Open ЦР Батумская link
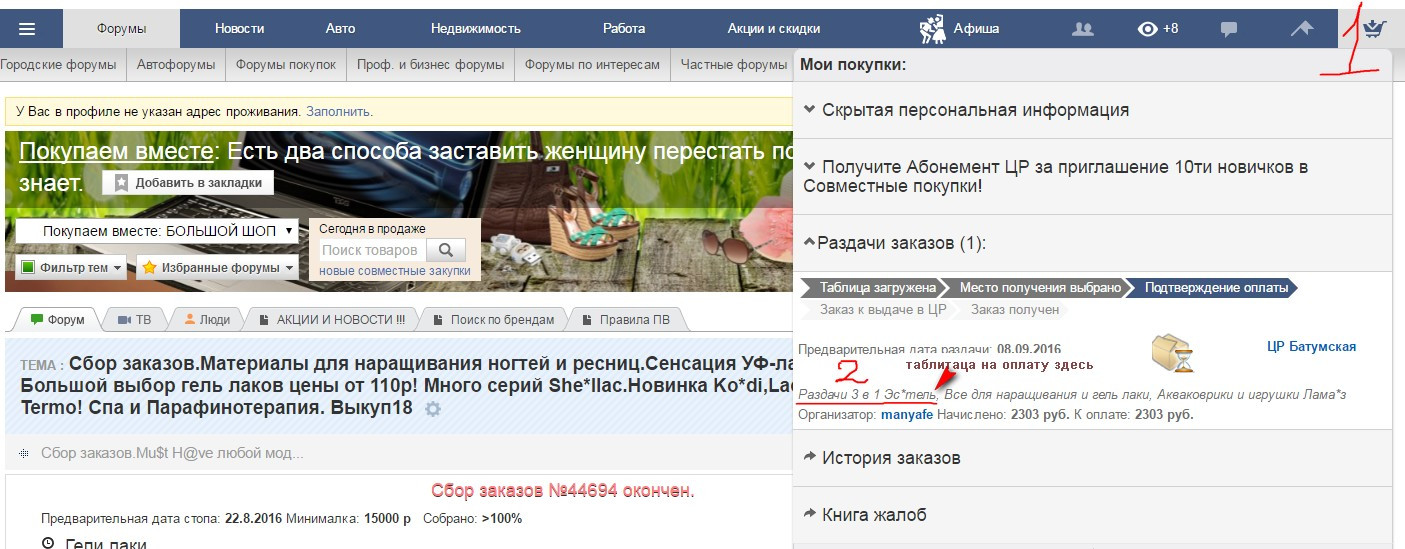This screenshot has width=1405, height=549. (1311, 347)
